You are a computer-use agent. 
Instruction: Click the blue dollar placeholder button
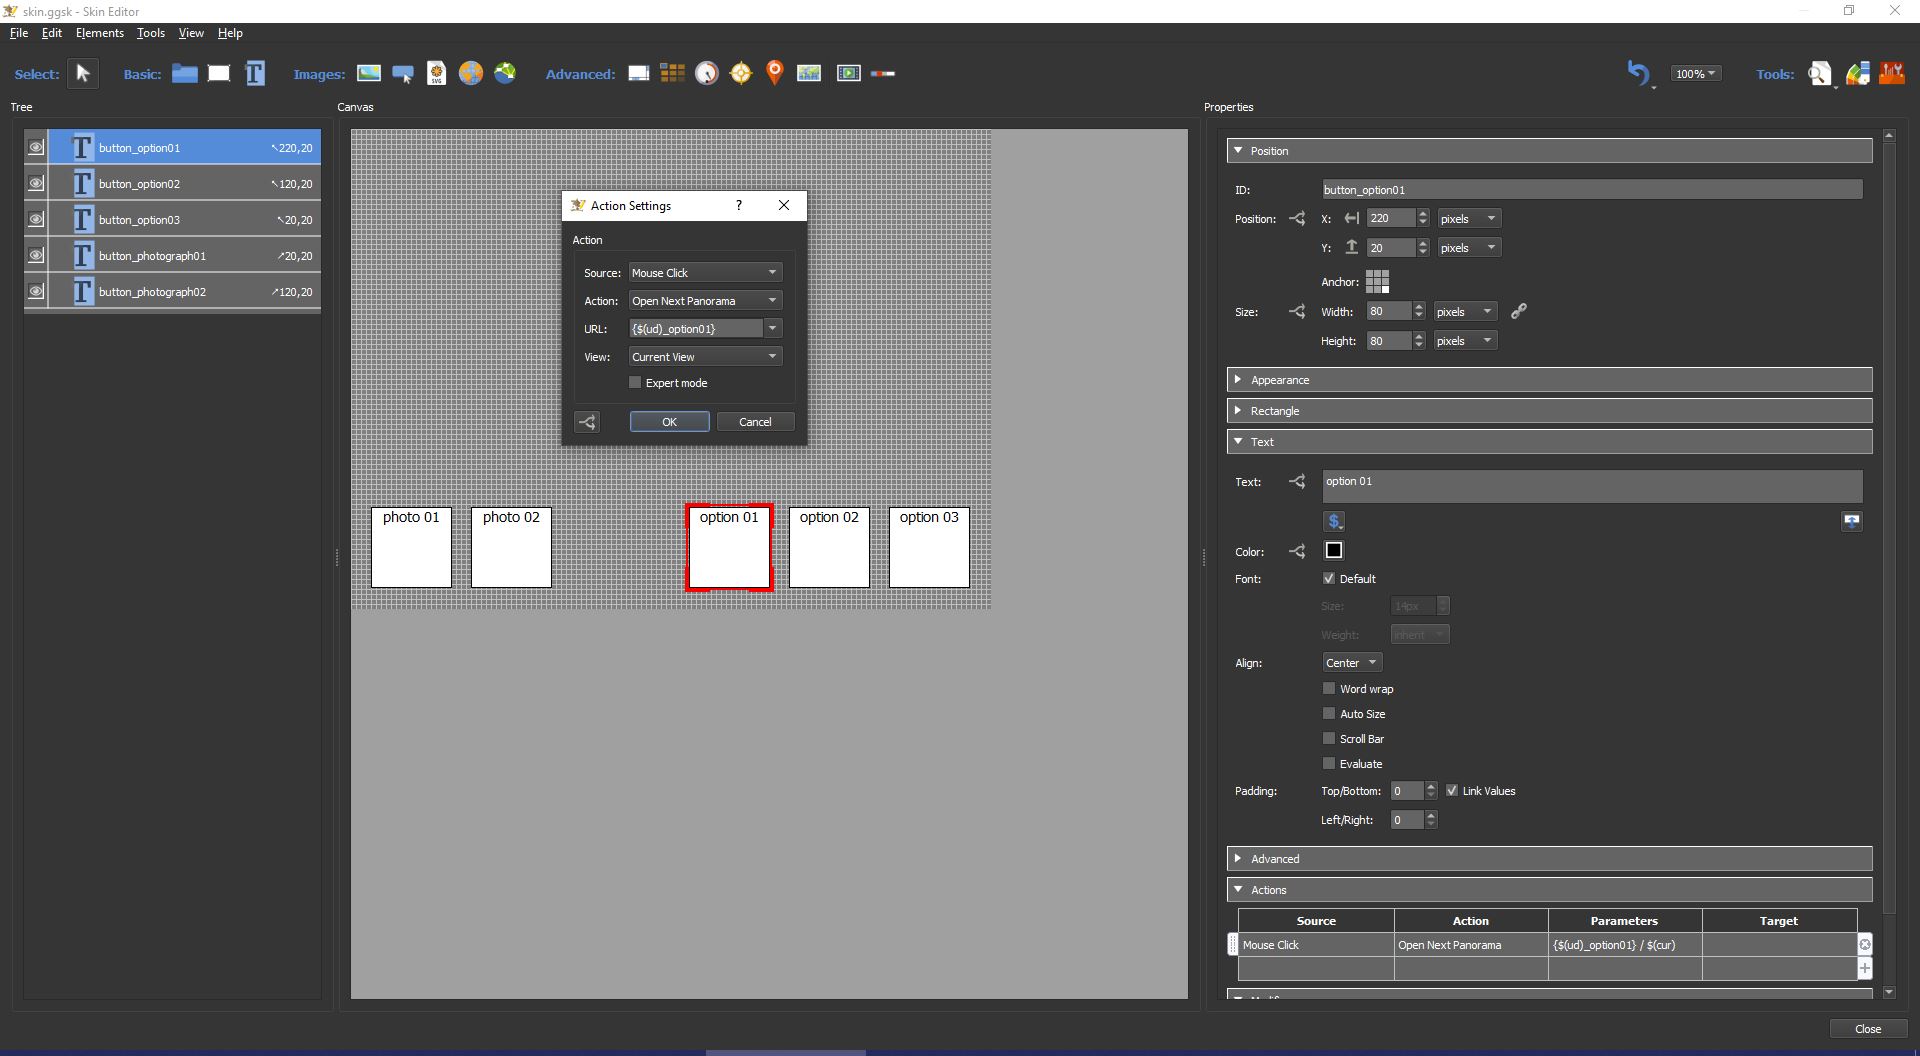pyautogui.click(x=1334, y=521)
